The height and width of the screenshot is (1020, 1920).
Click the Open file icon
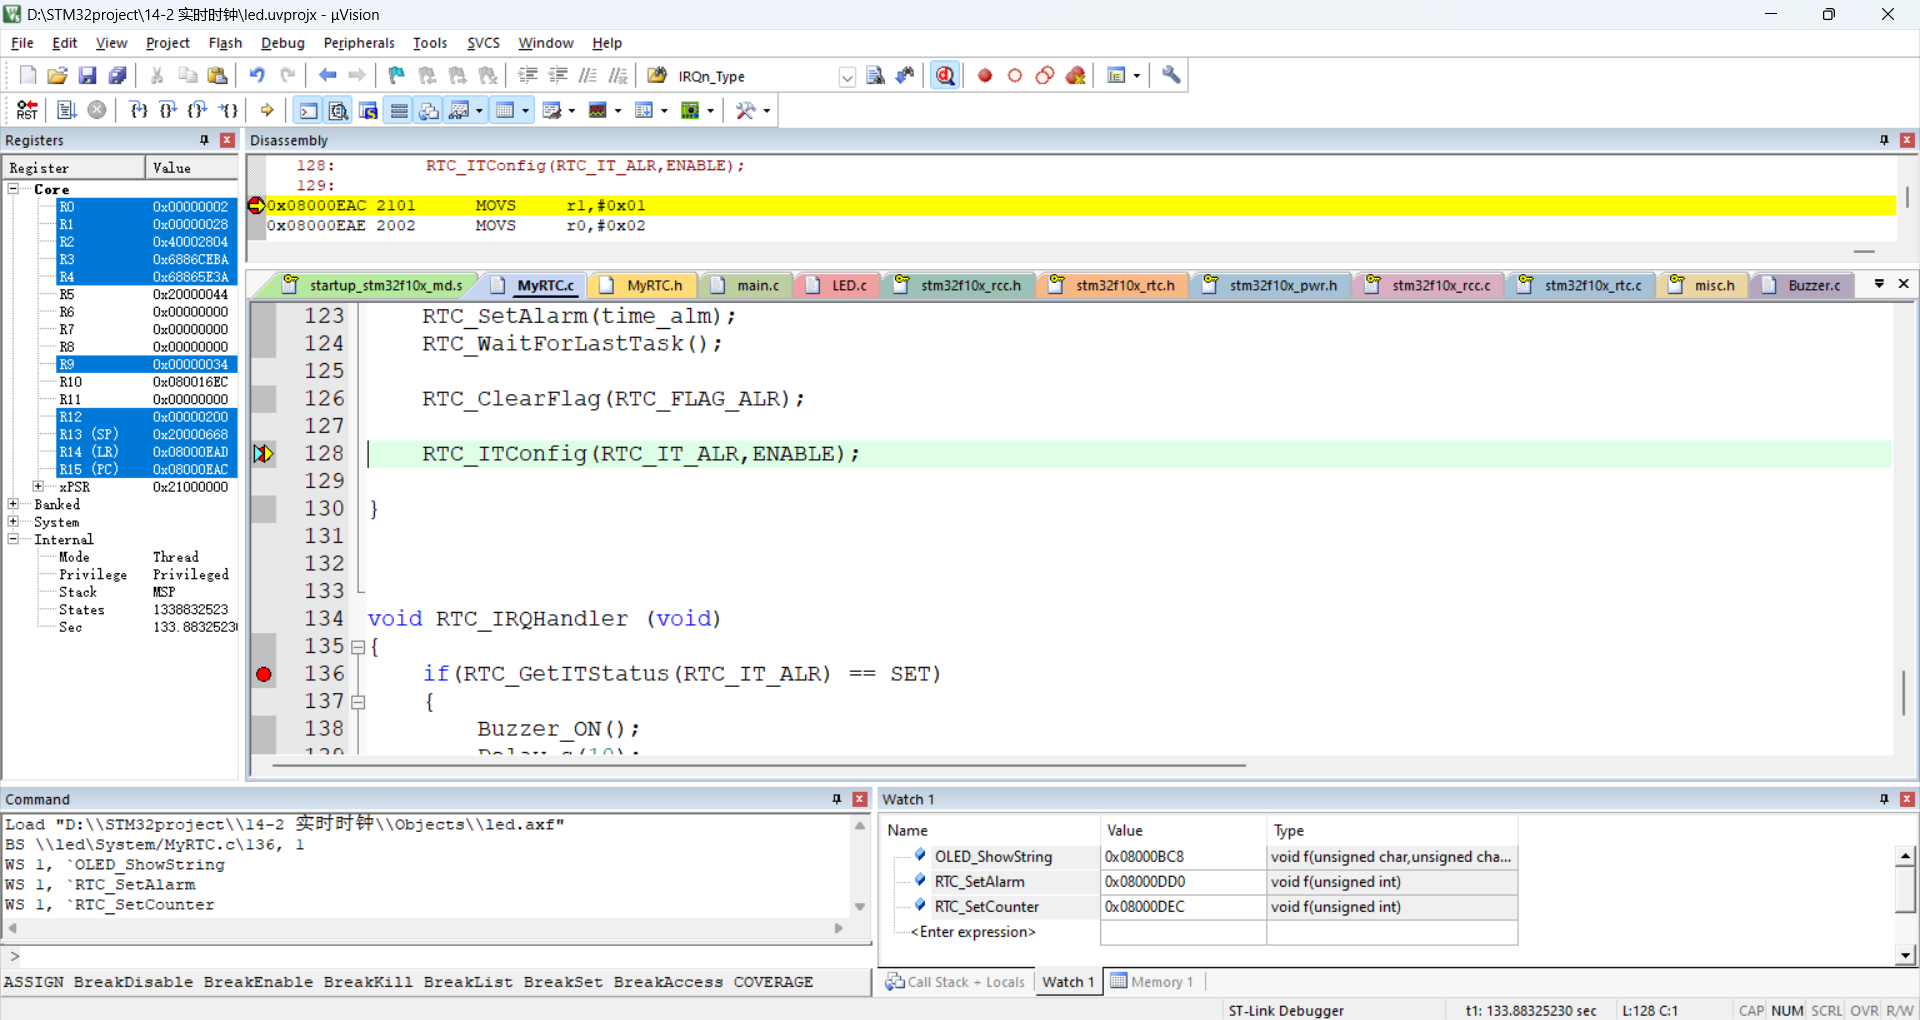click(x=57, y=75)
